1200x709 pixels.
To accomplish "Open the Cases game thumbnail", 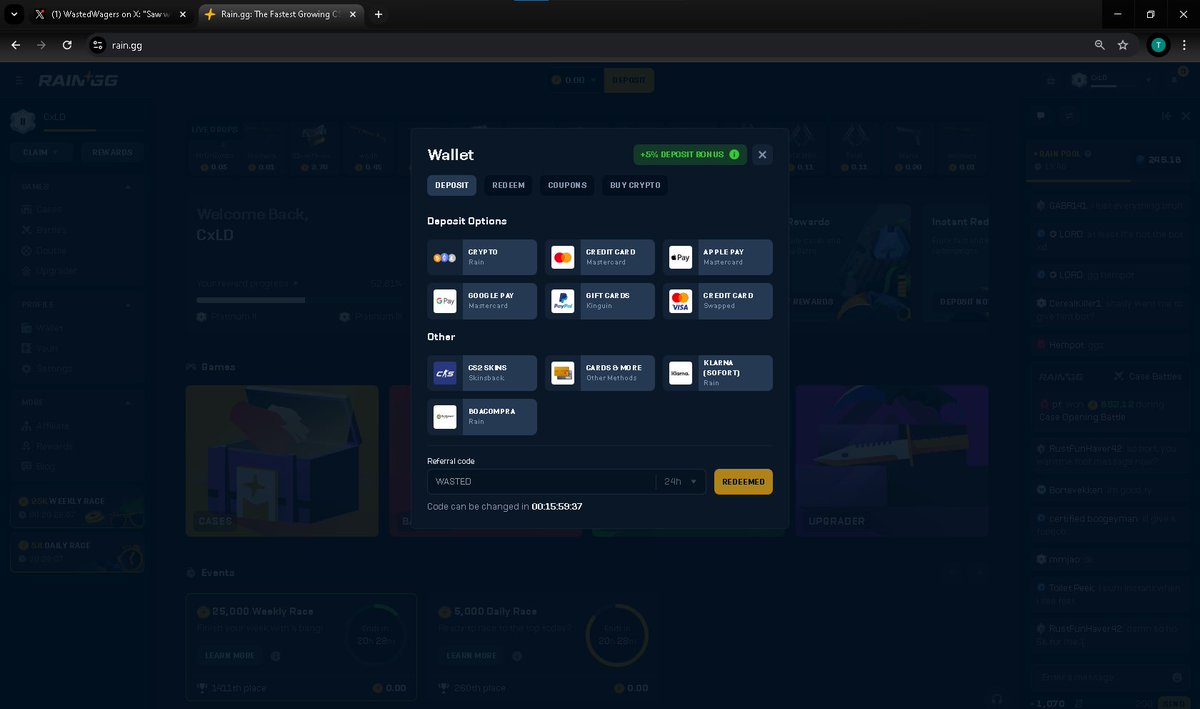I will (283, 461).
